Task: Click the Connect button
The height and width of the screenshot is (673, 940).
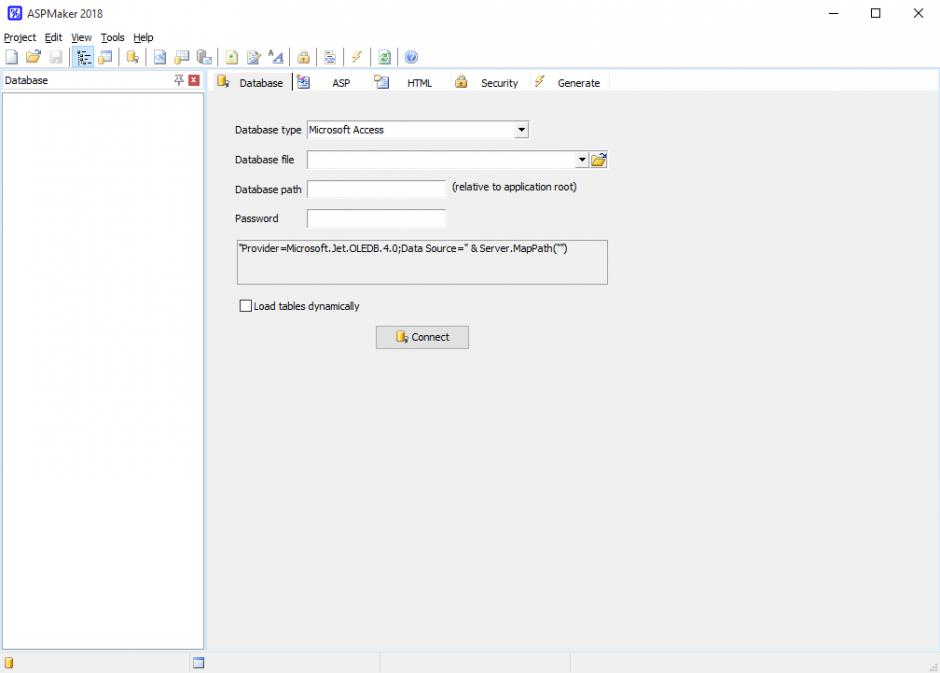Action: pyautogui.click(x=422, y=337)
